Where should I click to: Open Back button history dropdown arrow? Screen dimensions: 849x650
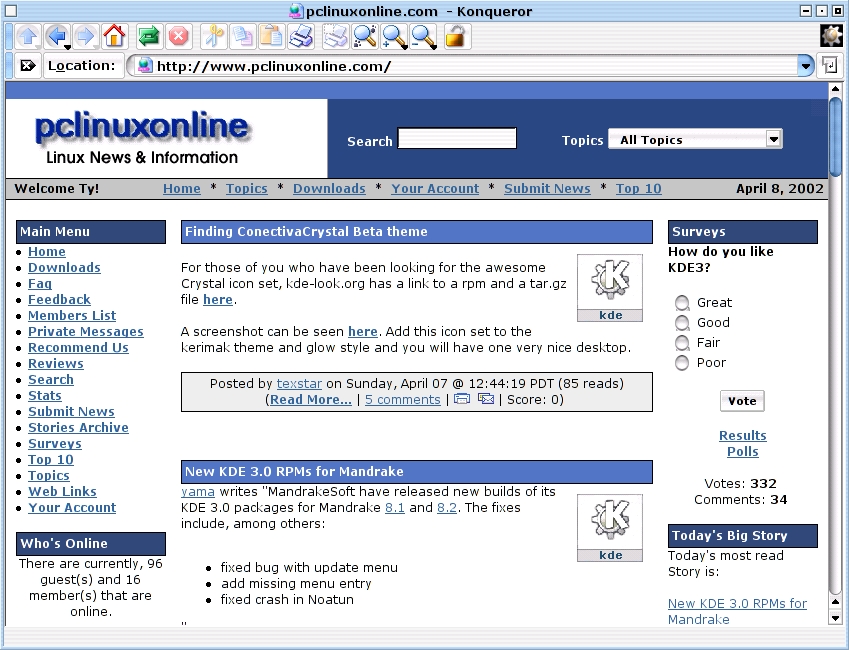[68, 47]
